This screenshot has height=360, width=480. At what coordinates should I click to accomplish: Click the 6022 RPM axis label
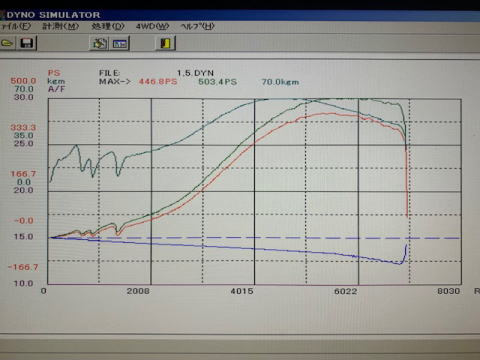[345, 291]
